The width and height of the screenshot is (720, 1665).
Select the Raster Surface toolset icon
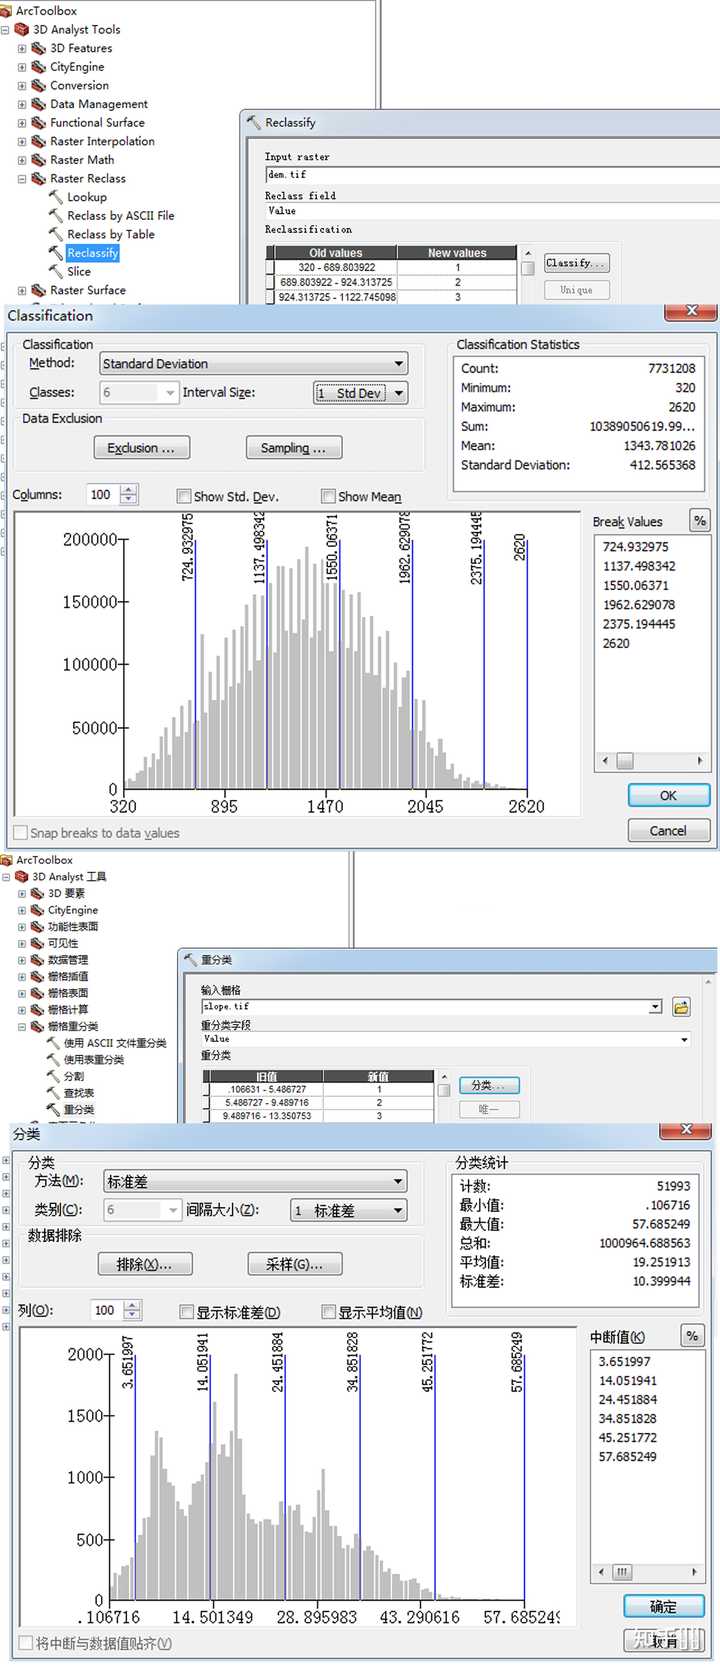pyautogui.click(x=38, y=290)
